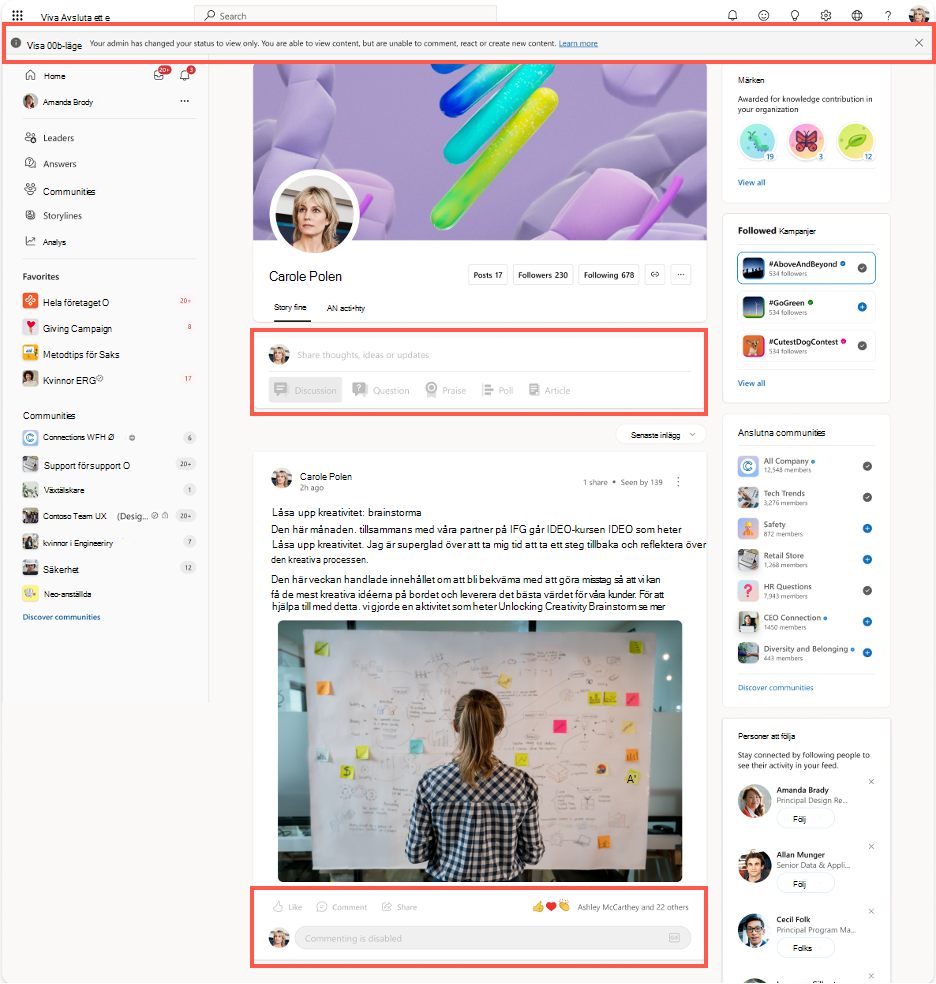Open the settings gear icon
Screen dimensions: 936x984
[826, 16]
